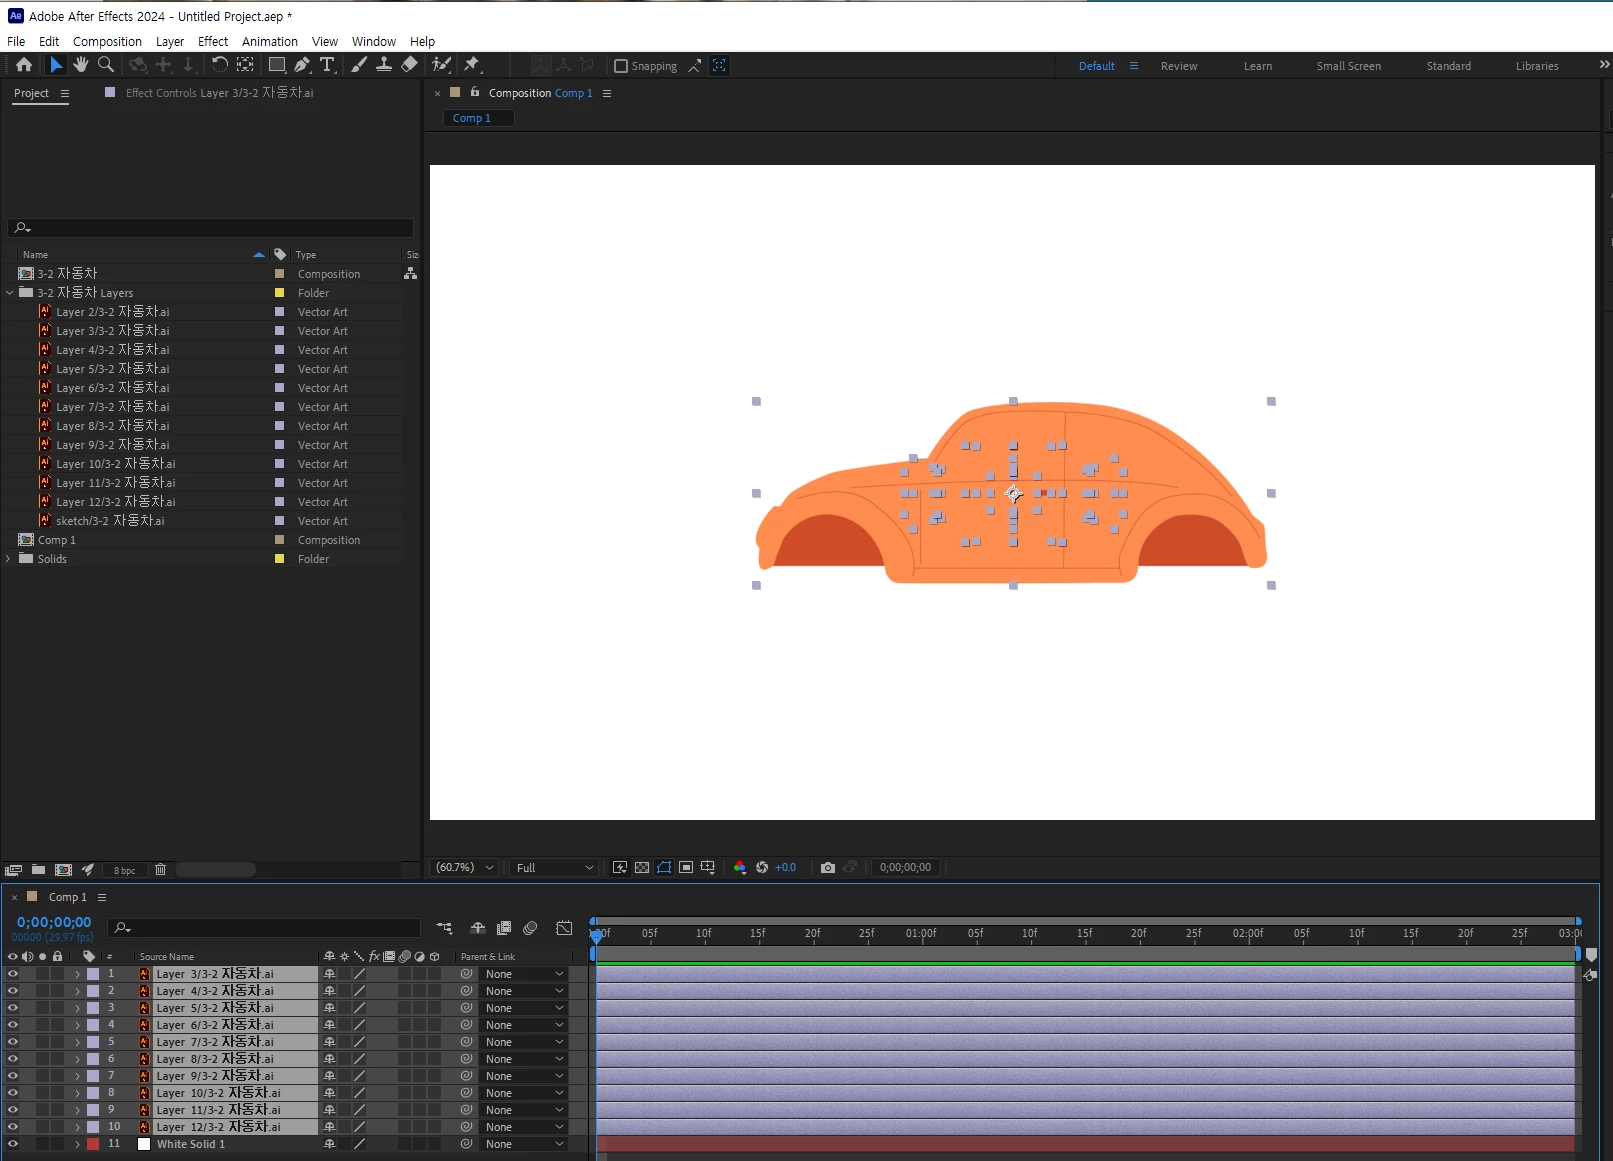Collapse the 3-2 자동차 Layers folder

click(x=10, y=293)
